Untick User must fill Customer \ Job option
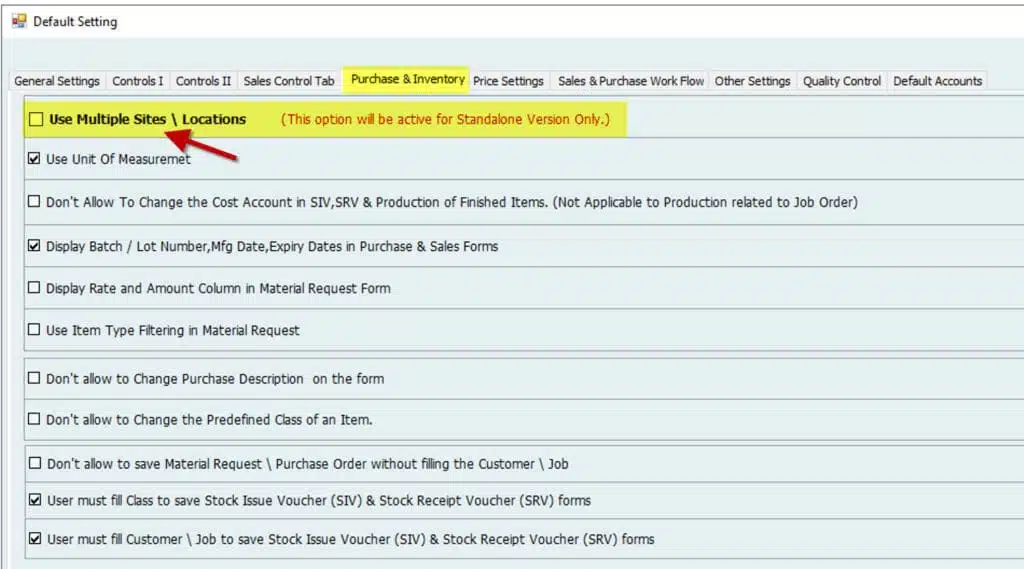The width and height of the screenshot is (1024, 569). pos(35,539)
